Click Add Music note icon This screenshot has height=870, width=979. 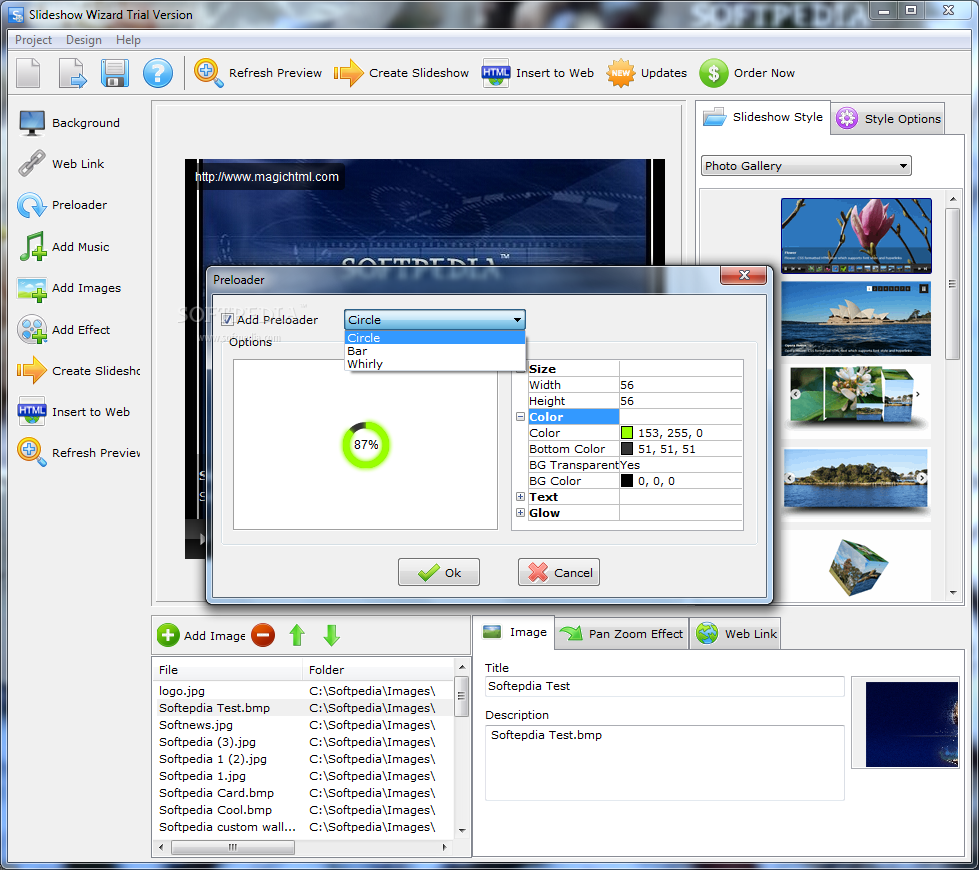pos(32,247)
